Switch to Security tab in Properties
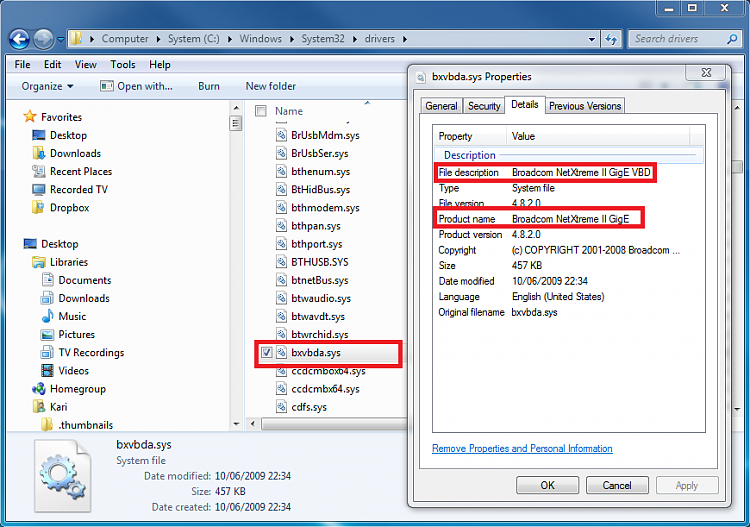750x527 pixels. point(484,106)
